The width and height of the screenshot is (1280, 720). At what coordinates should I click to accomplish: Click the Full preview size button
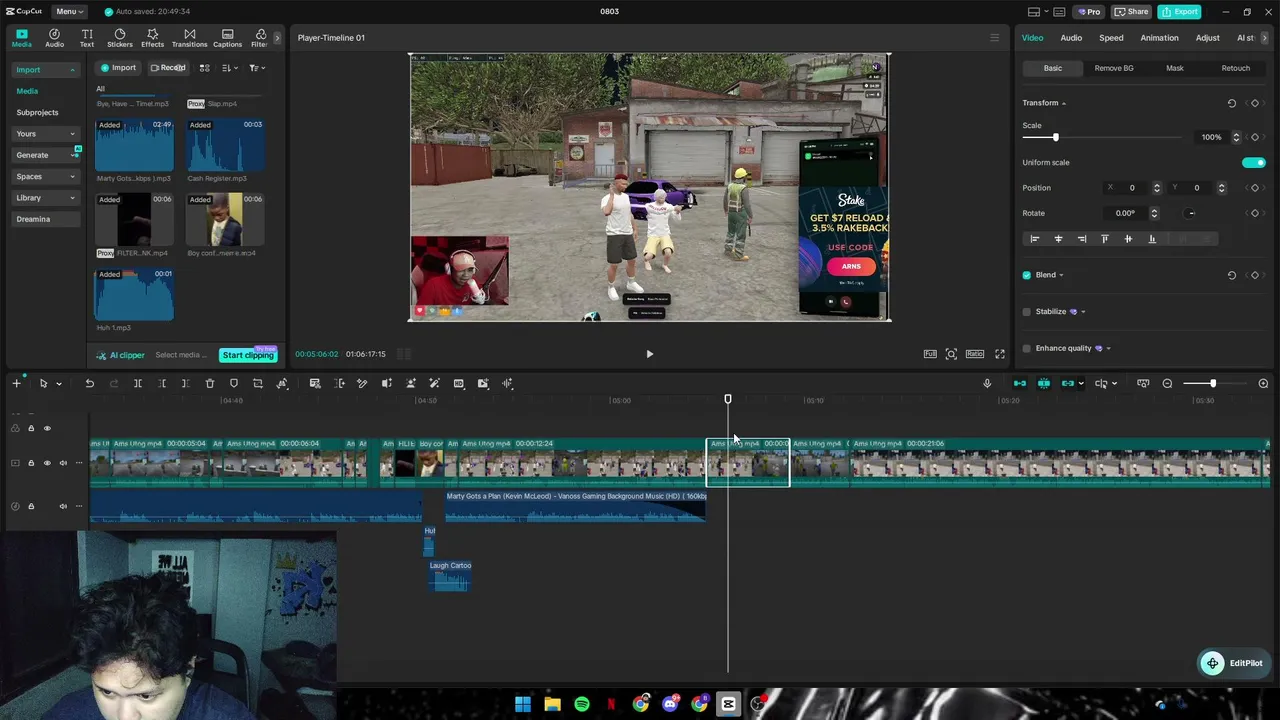coord(930,354)
